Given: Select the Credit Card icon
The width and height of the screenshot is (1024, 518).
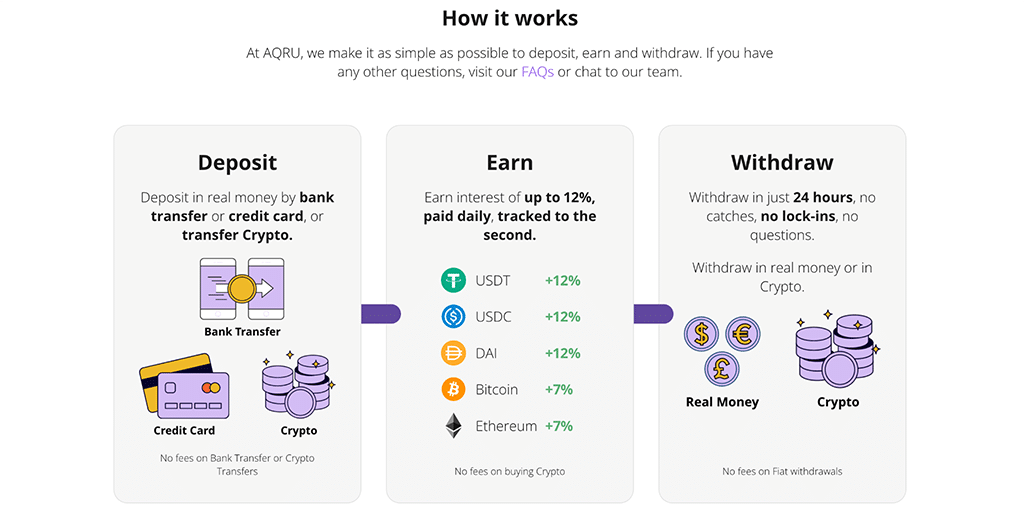Looking at the screenshot, I should pyautogui.click(x=184, y=386).
